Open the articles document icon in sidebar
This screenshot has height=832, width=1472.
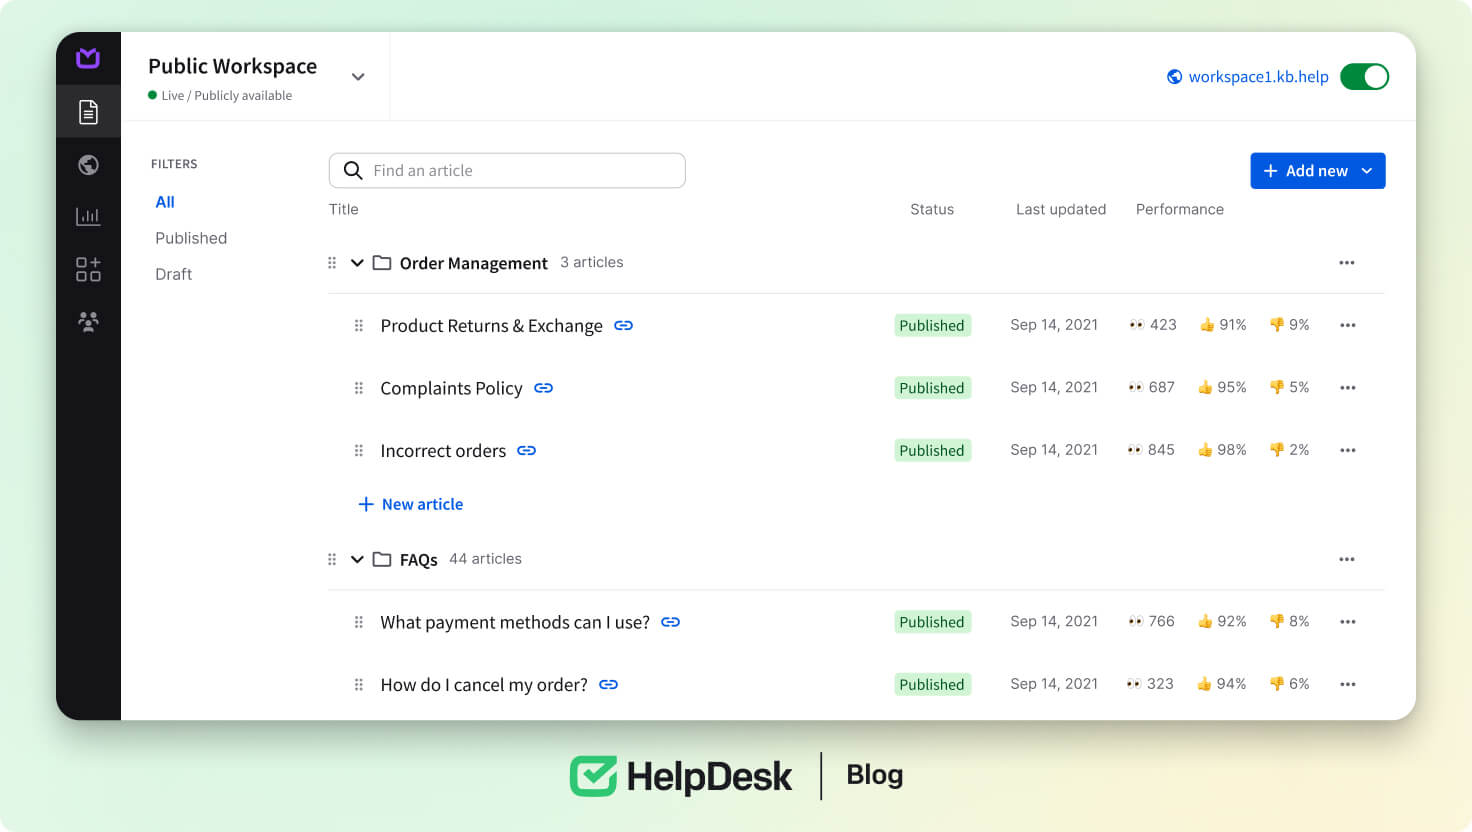88,112
